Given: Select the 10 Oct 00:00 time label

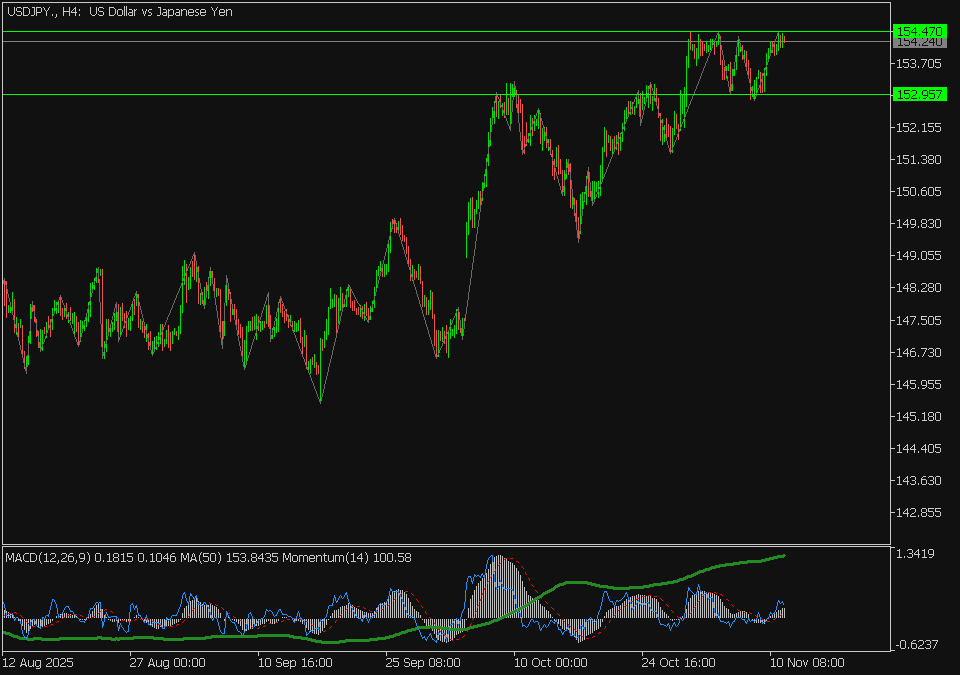Looking at the screenshot, I should click(550, 662).
